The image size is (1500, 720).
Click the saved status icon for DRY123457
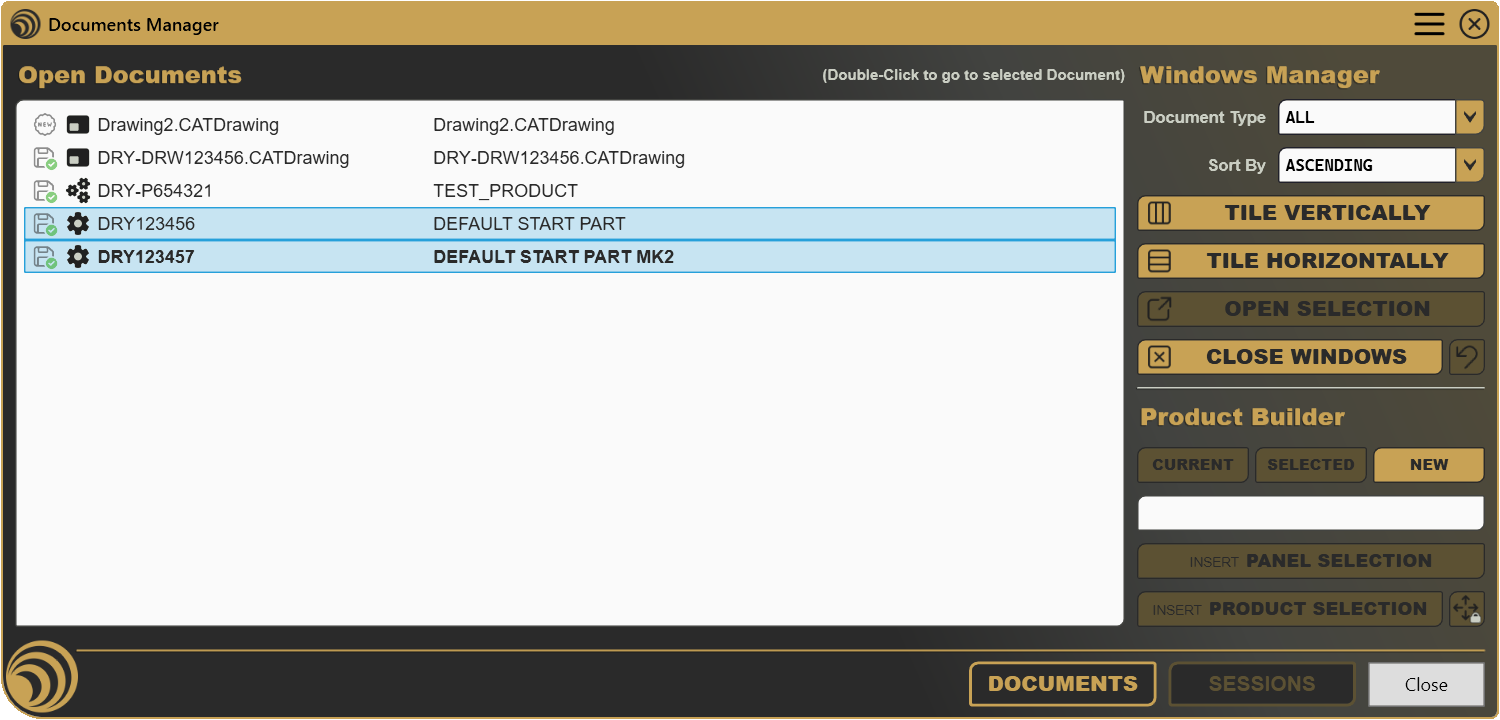pos(45,257)
